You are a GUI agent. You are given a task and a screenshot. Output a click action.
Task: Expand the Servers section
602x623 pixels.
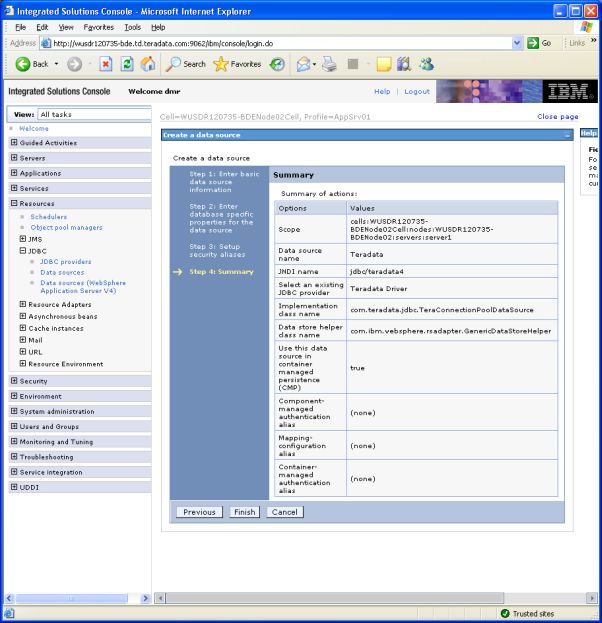[14, 158]
